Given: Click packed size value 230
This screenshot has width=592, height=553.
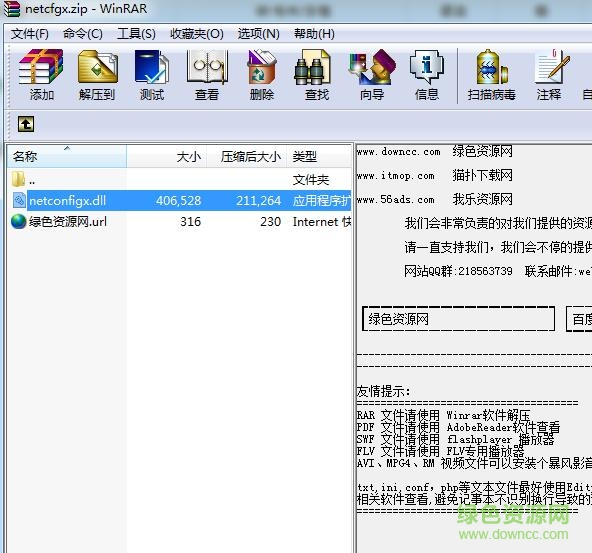Looking at the screenshot, I should (270, 222).
